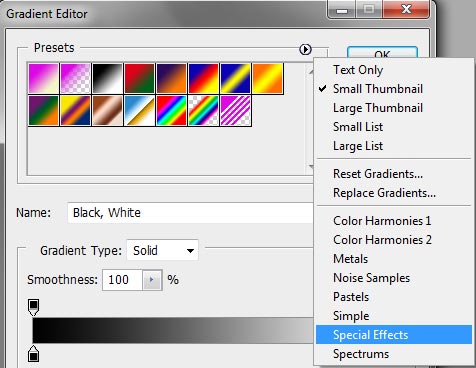
Task: Pick the chrome gradient preset
Action: 139,111
